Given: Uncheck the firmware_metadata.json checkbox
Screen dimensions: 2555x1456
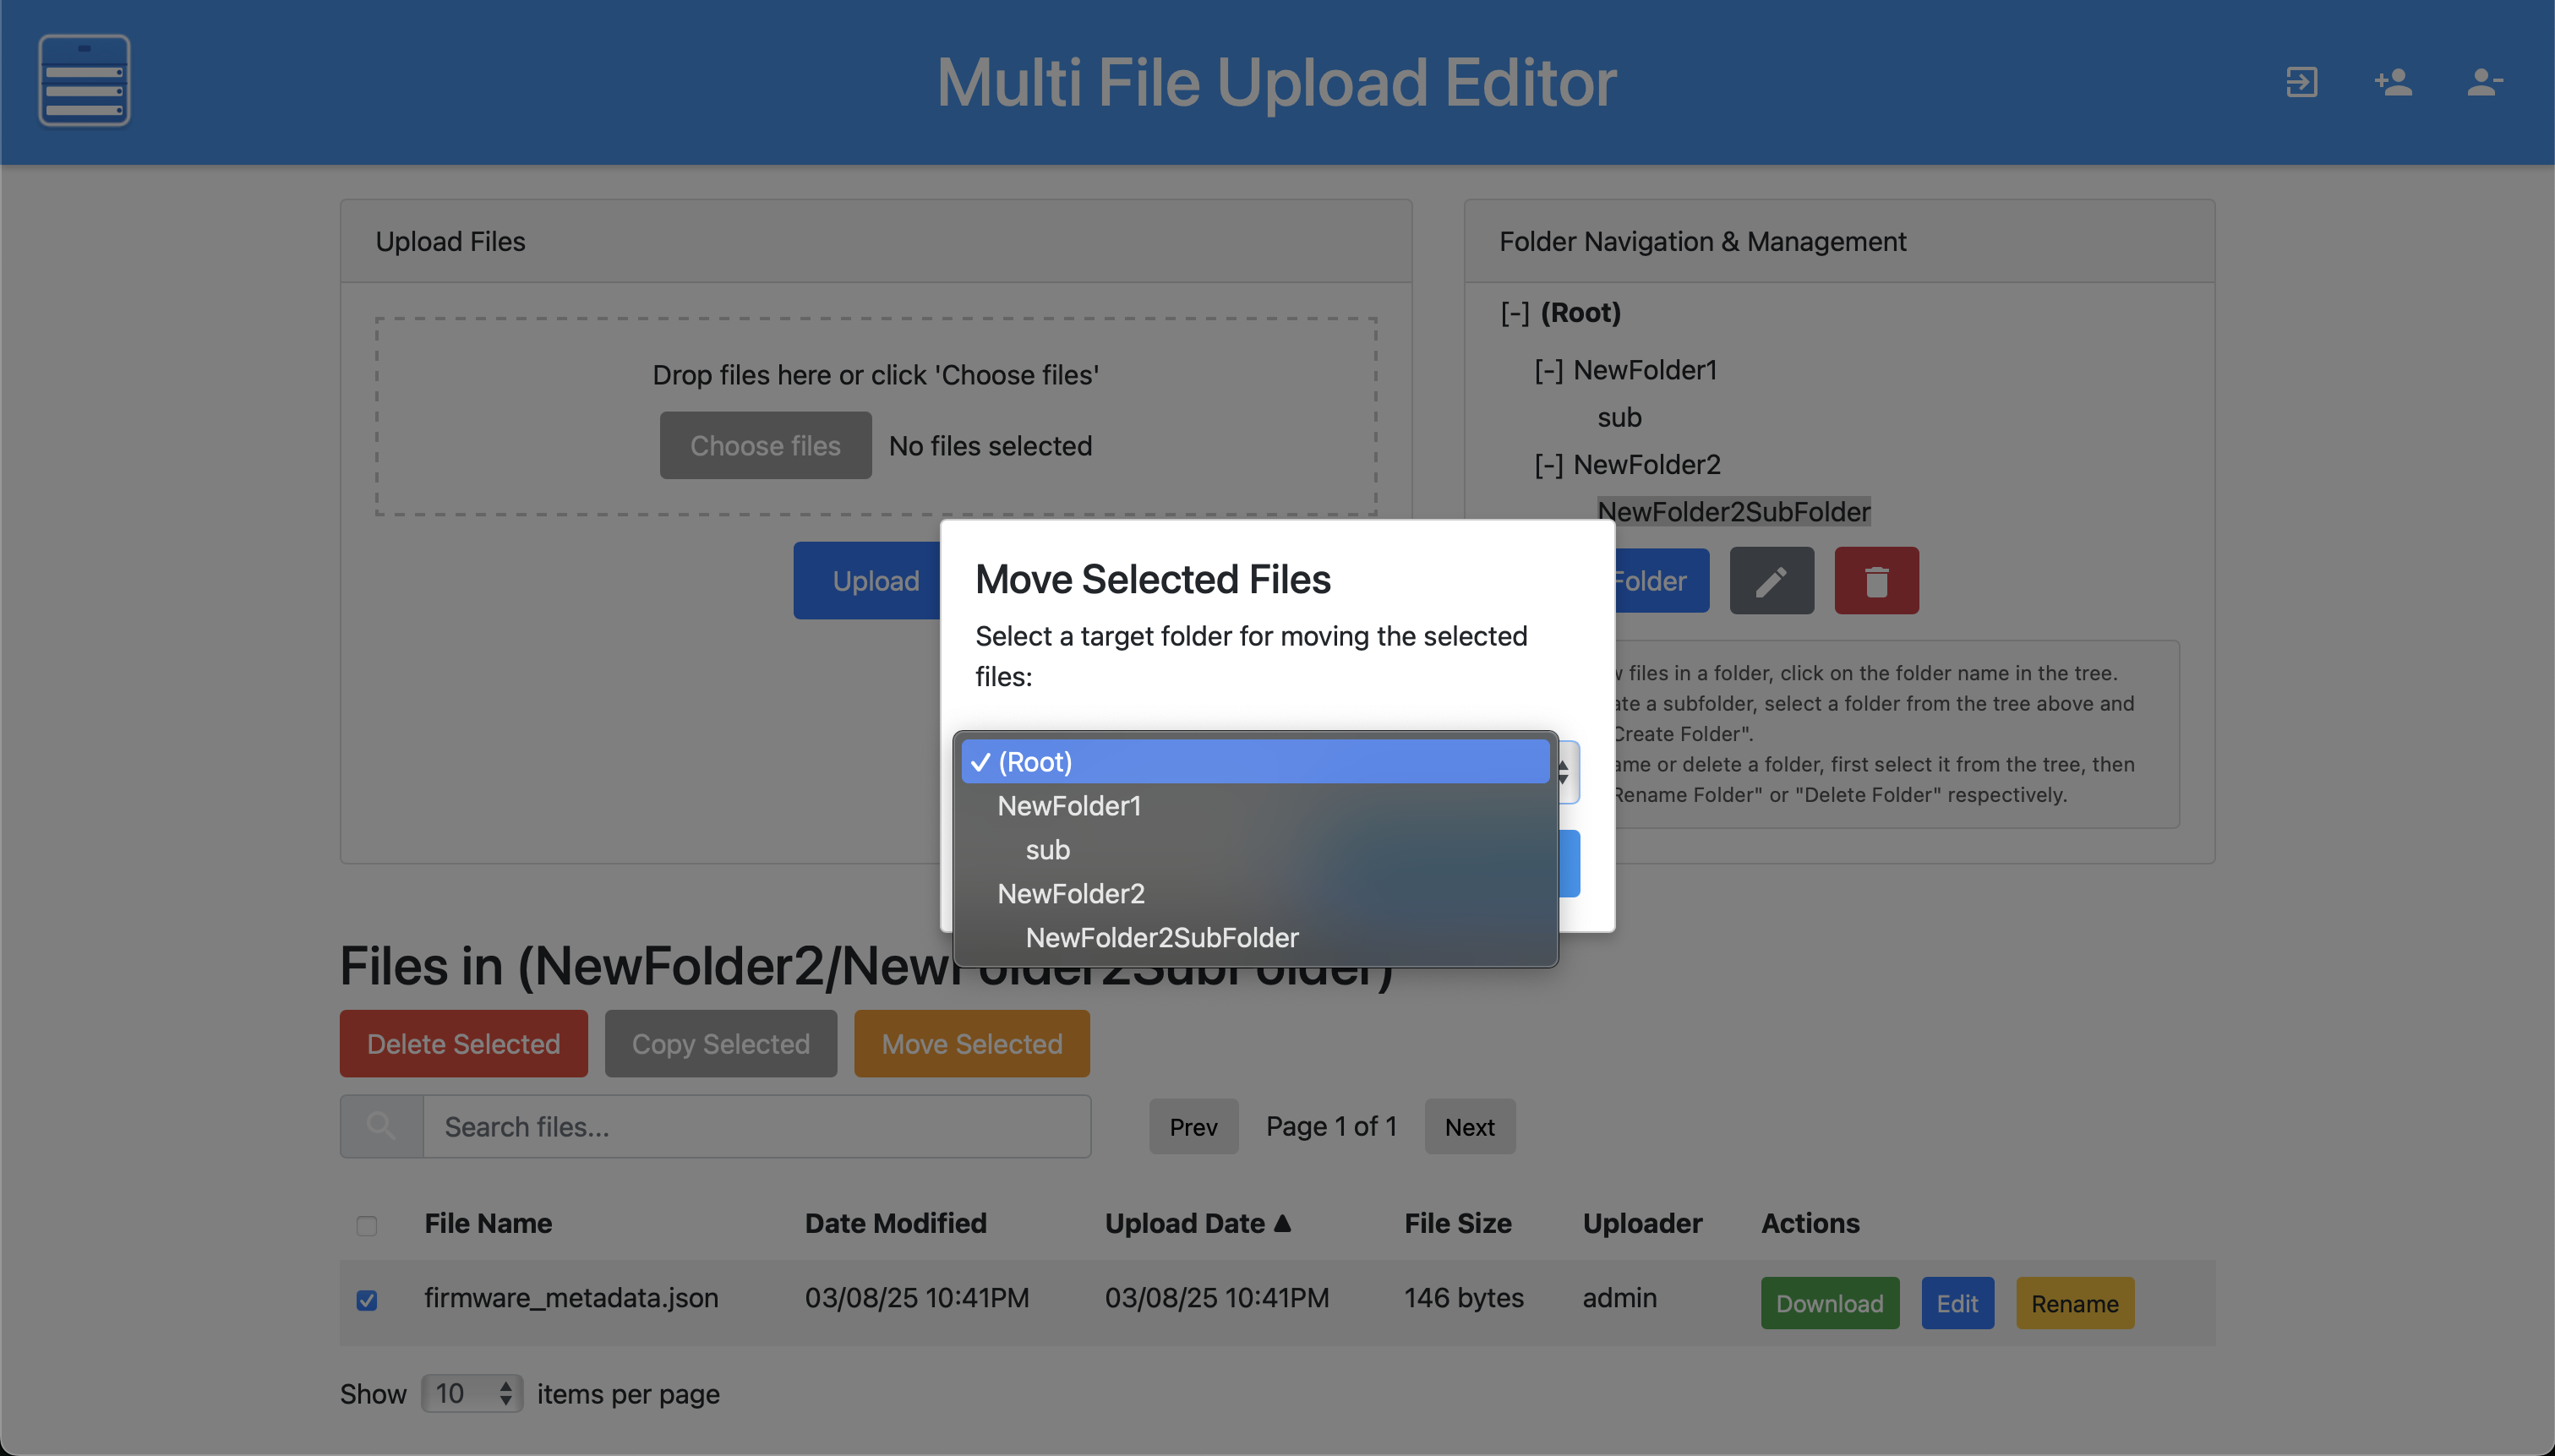Looking at the screenshot, I should pyautogui.click(x=367, y=1300).
